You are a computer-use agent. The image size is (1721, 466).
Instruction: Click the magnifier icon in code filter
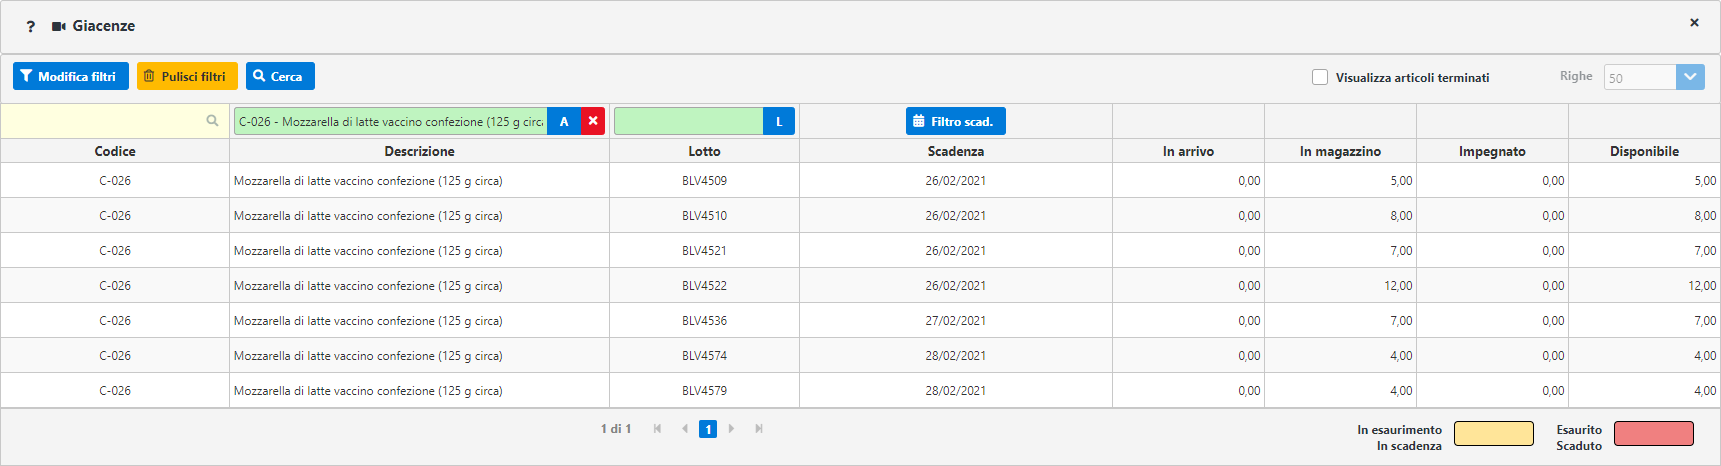tap(212, 121)
